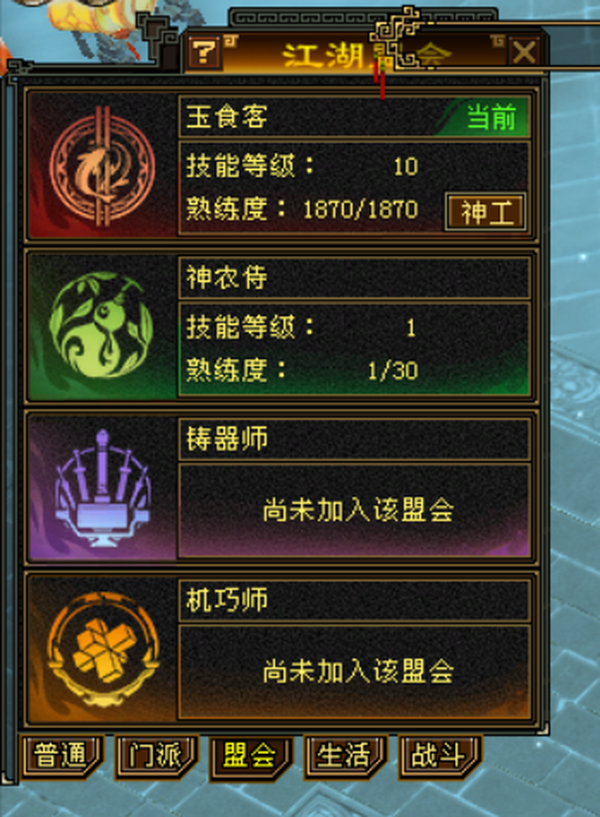
Task: Select the 铸器师 title row
Action: point(355,439)
